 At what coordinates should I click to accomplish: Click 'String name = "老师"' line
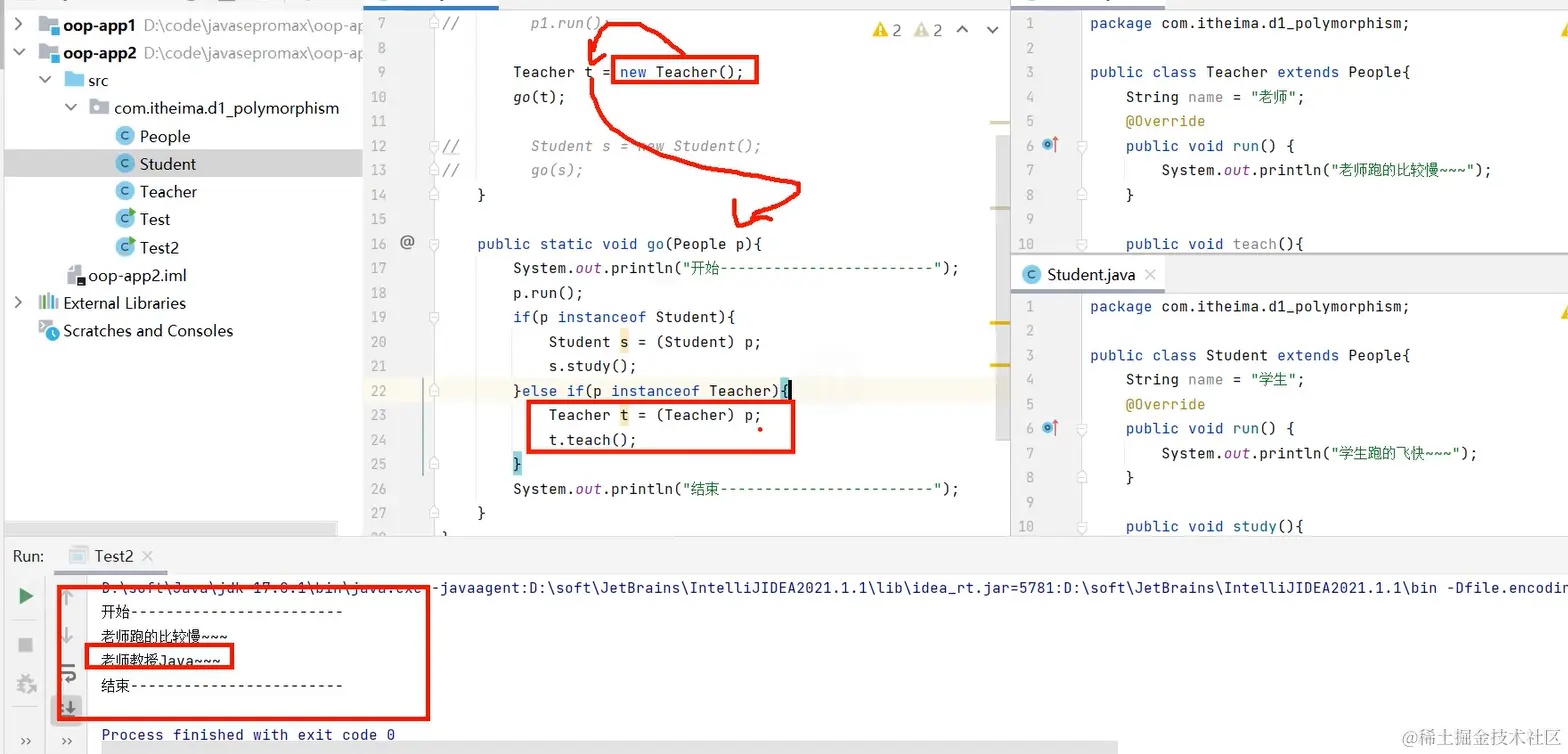(1215, 97)
